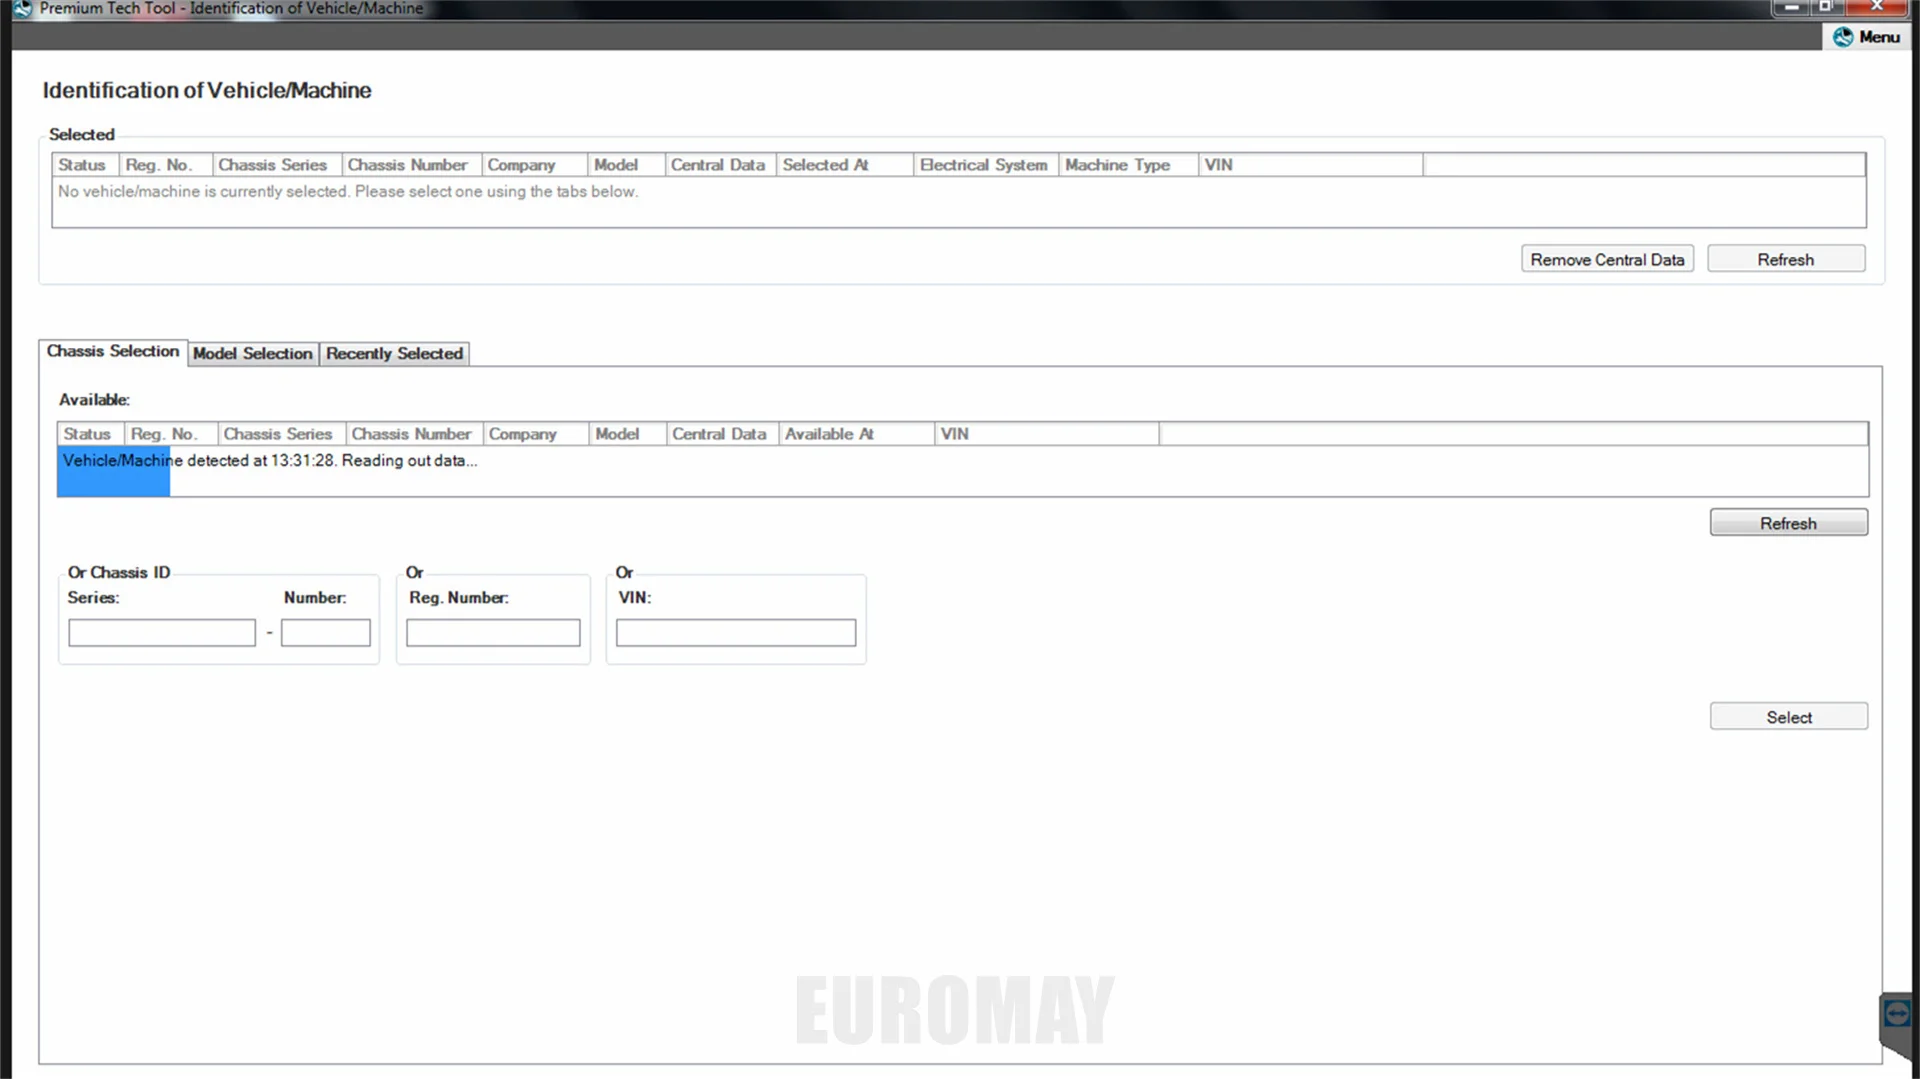Open the Recently Selected tab

394,354
